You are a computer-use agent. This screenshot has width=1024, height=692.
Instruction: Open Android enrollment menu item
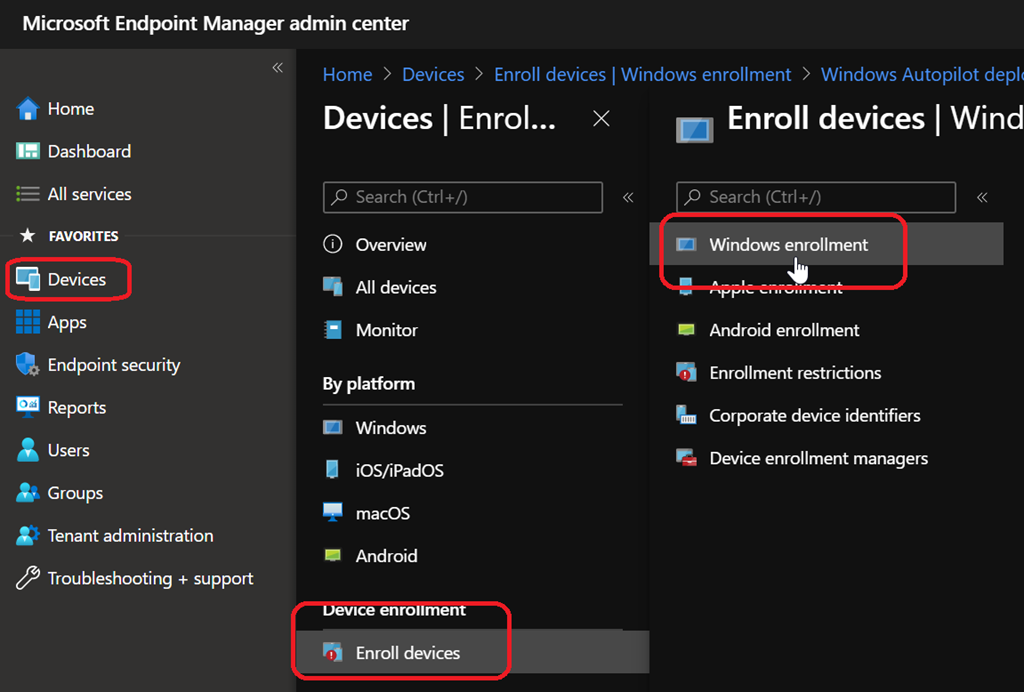click(x=784, y=330)
